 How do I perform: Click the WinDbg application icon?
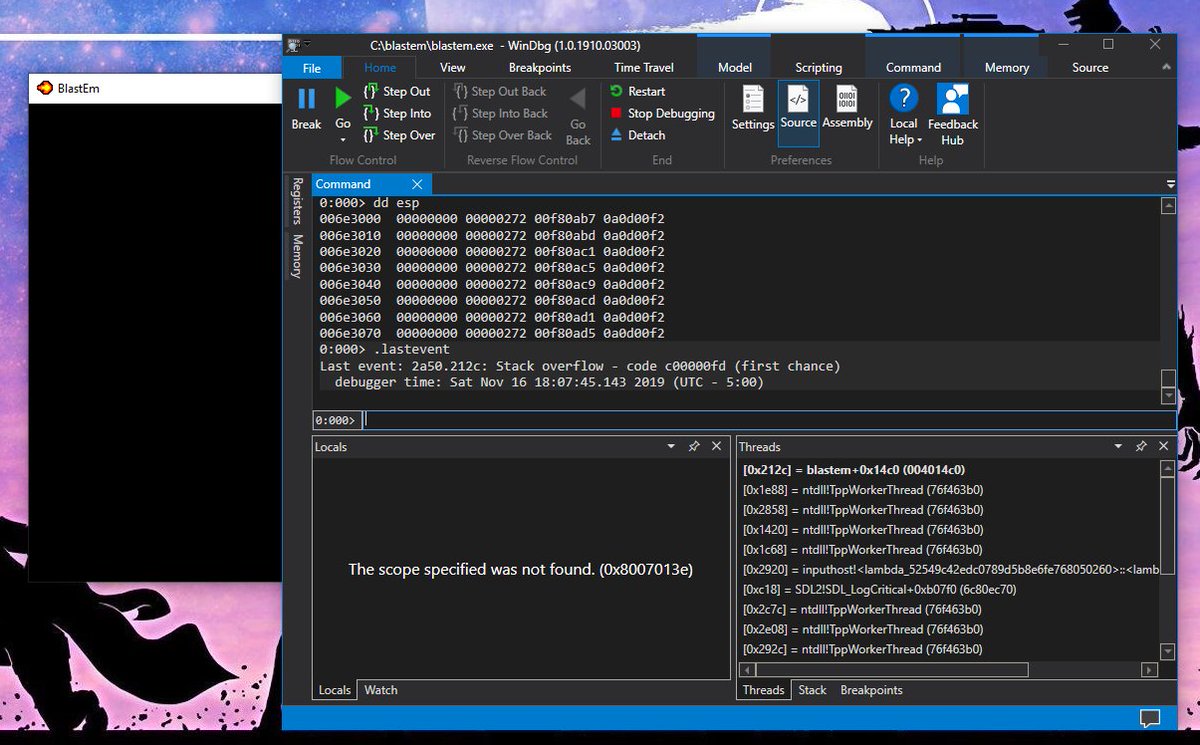click(x=293, y=45)
